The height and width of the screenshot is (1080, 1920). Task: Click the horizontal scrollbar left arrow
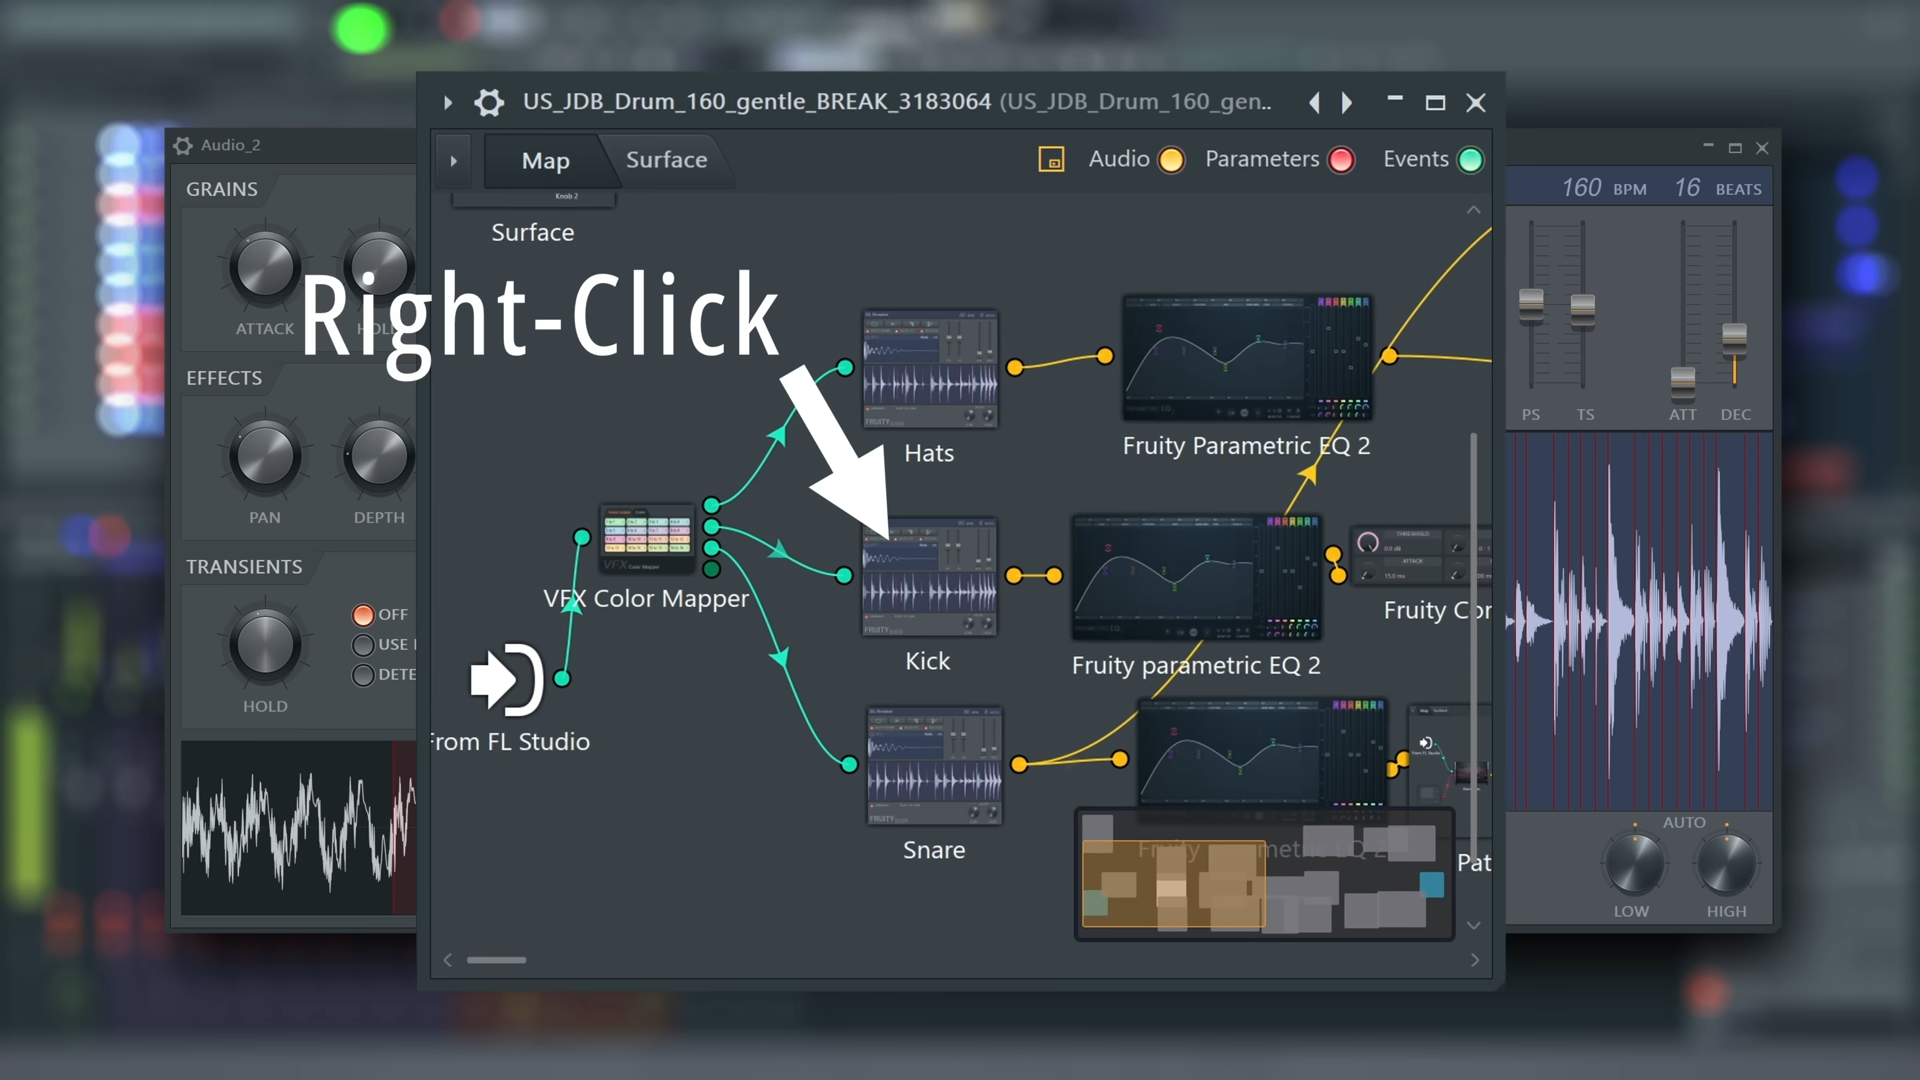[448, 960]
